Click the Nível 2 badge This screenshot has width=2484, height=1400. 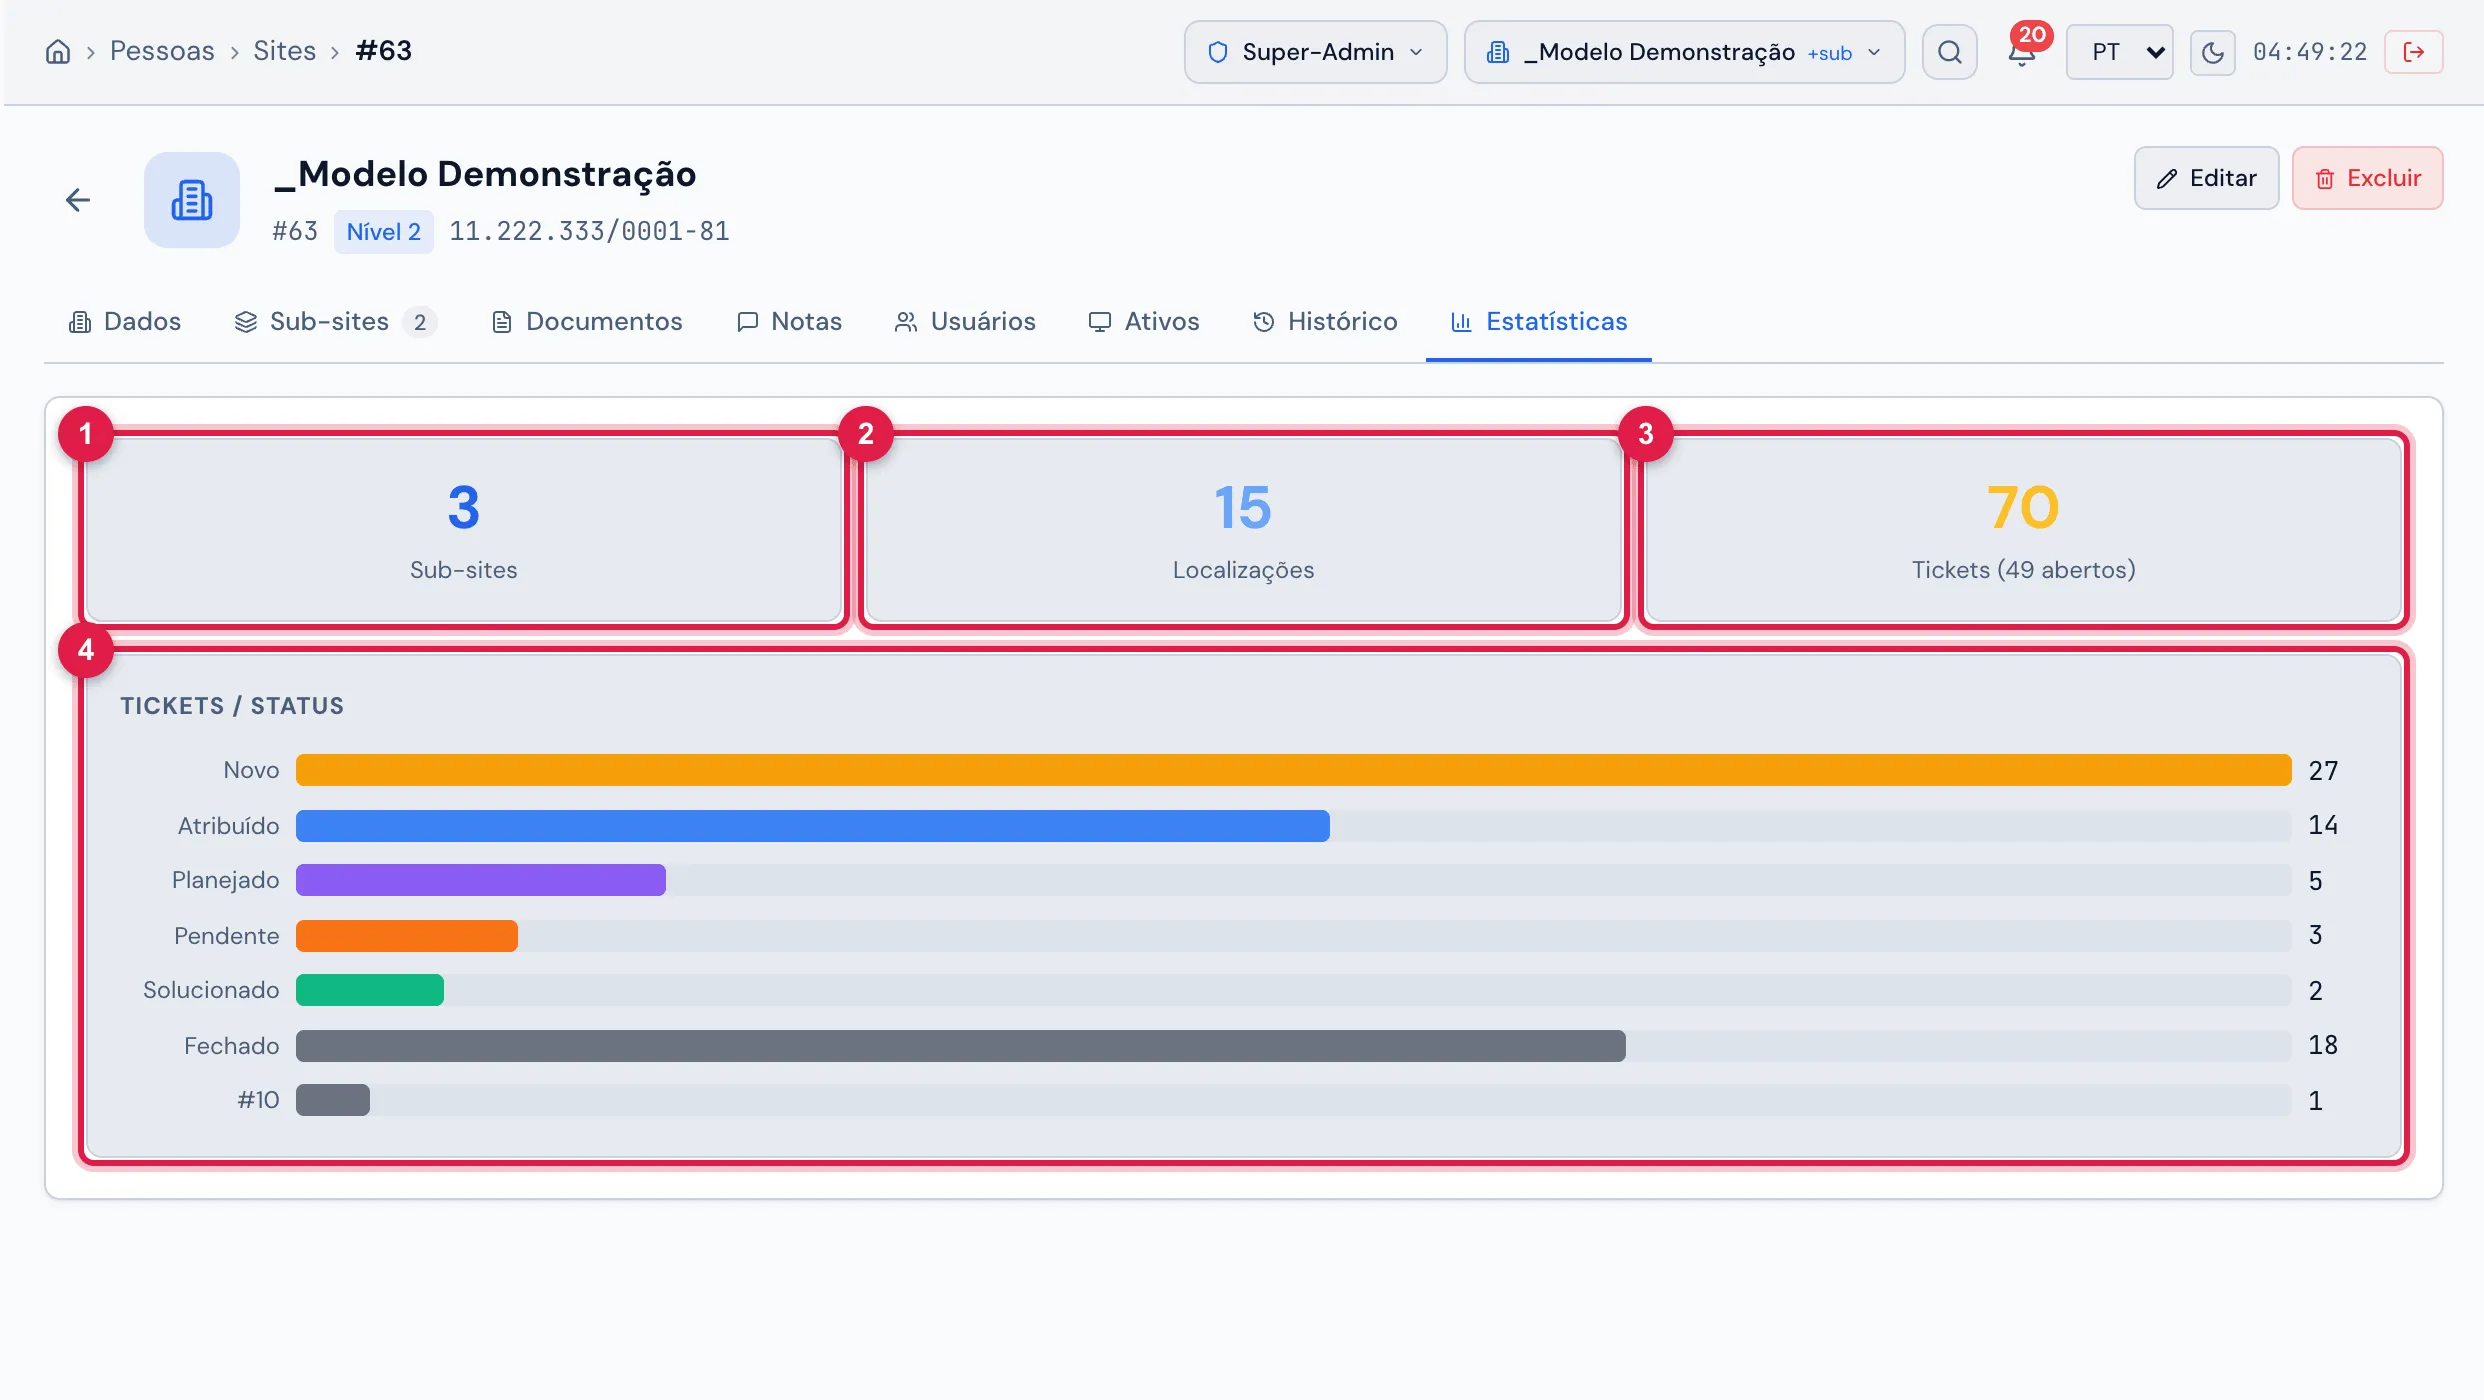pyautogui.click(x=383, y=232)
